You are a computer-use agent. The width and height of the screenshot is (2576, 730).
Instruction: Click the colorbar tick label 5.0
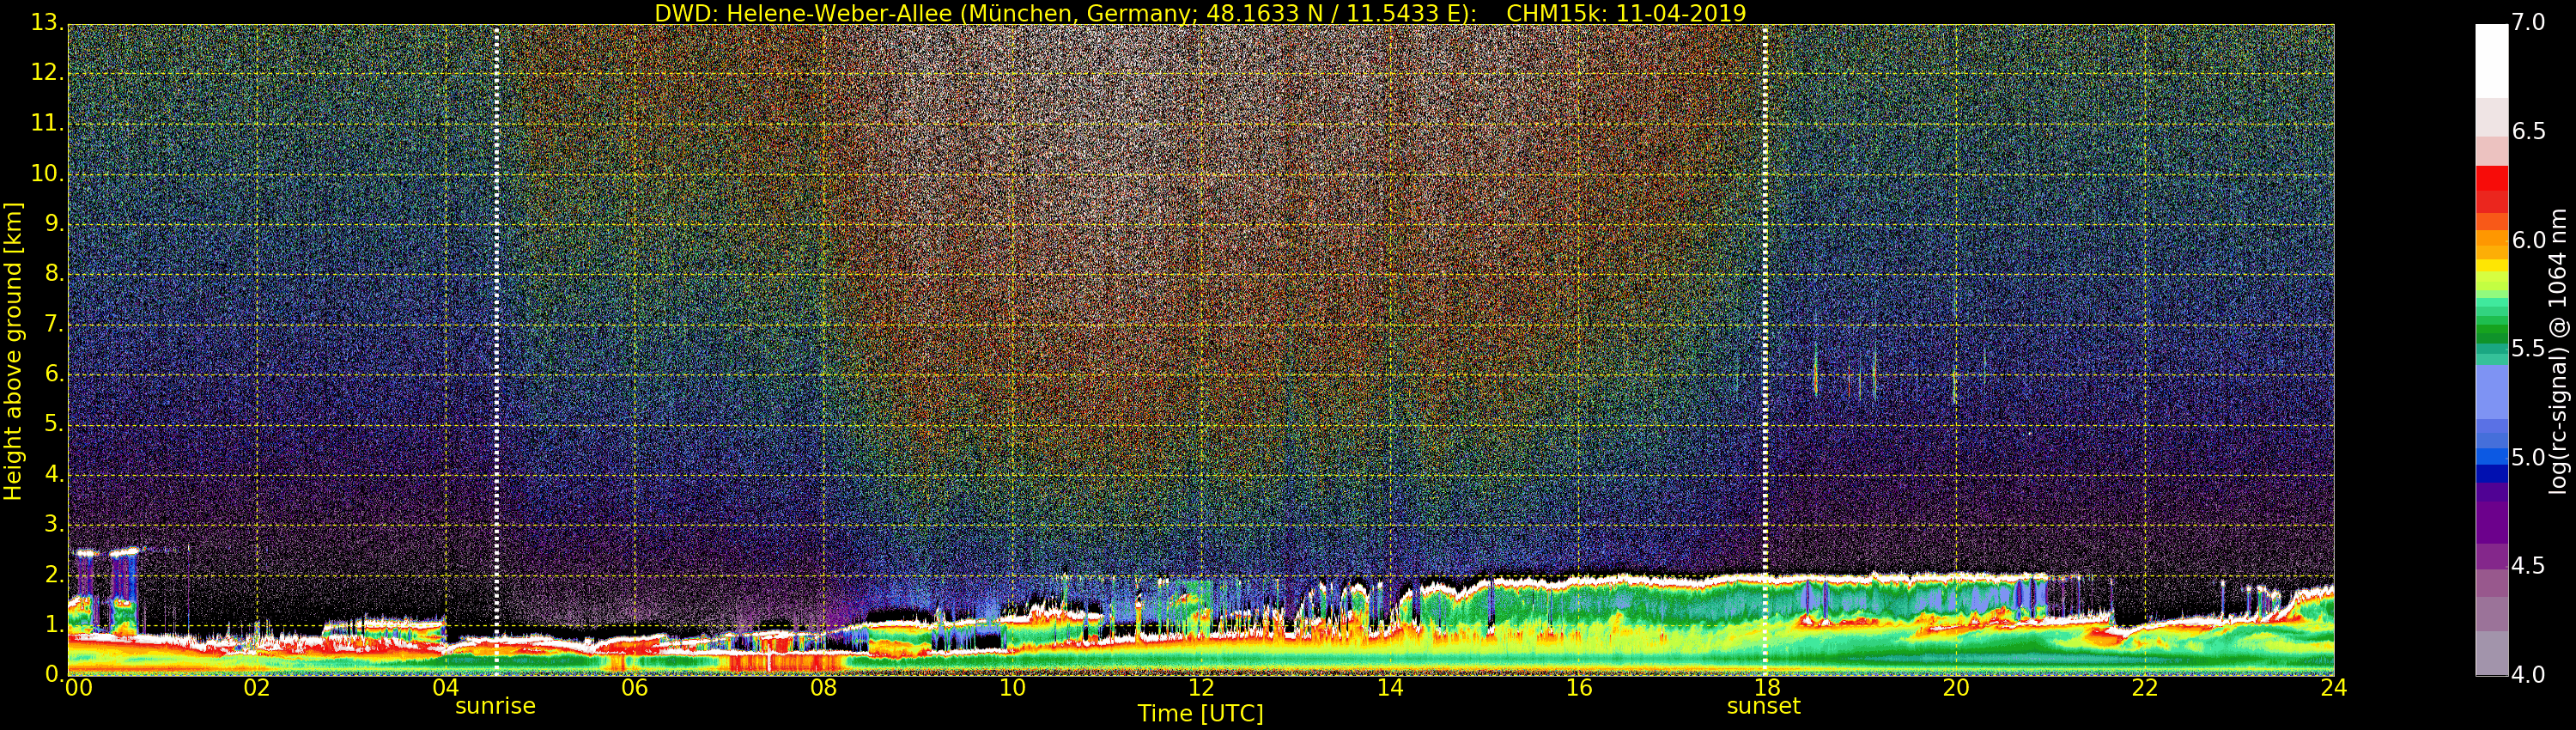[2528, 458]
